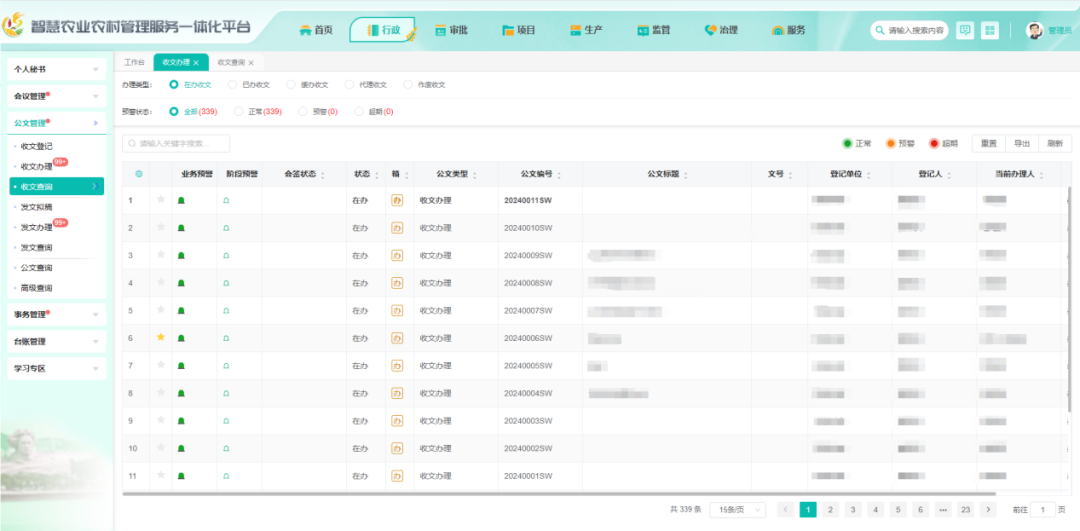Click the keyword search input field

(x=180, y=144)
